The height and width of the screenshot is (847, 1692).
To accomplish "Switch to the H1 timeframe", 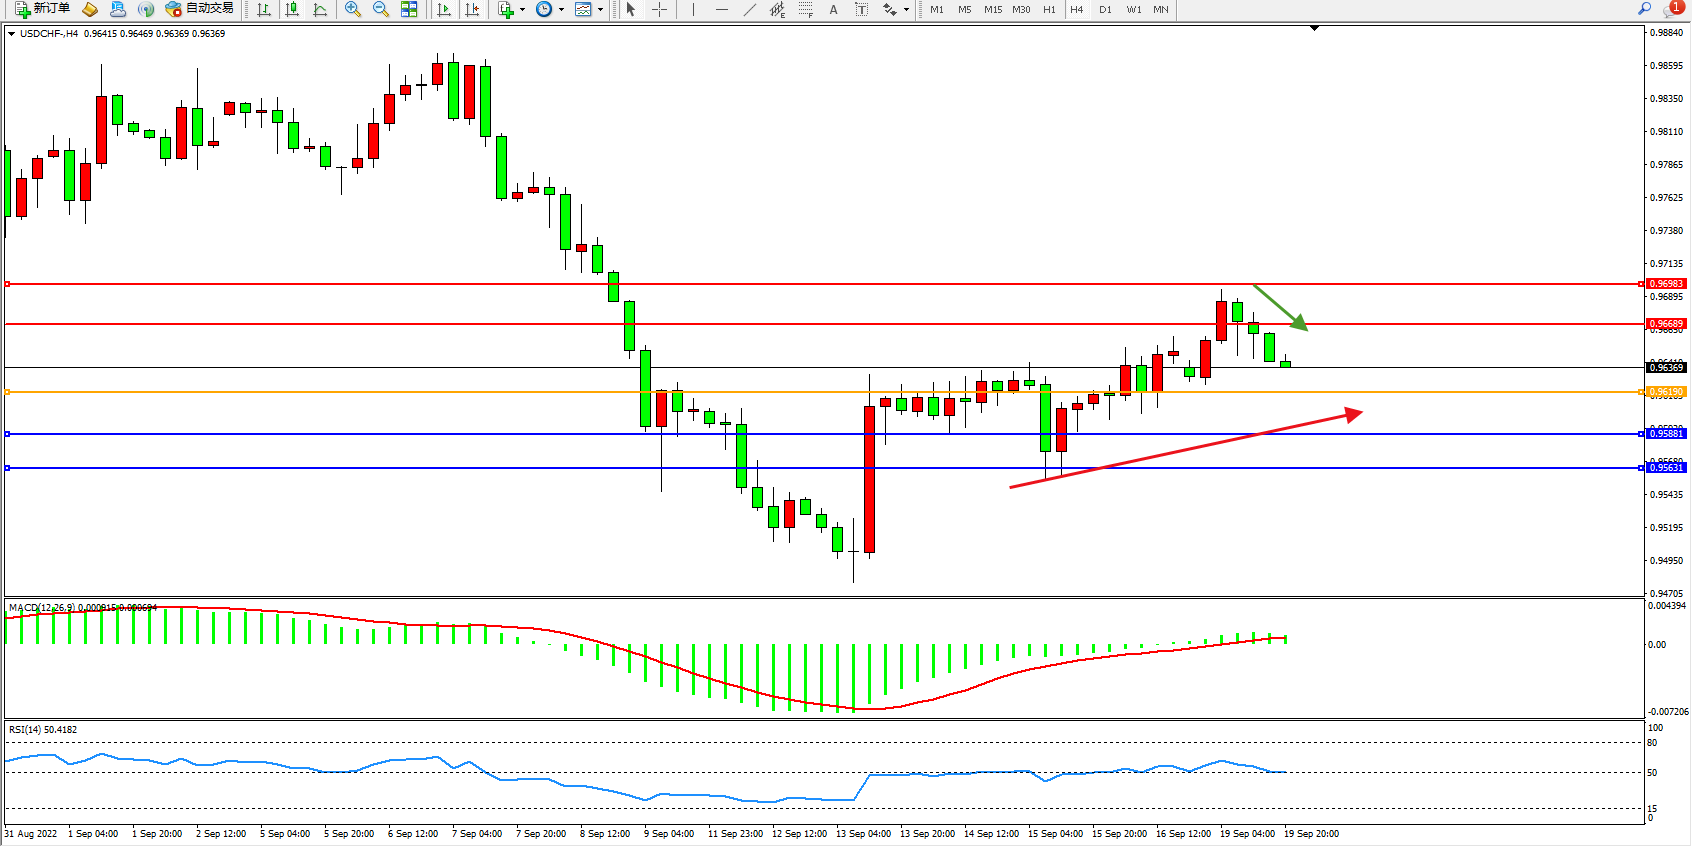I will (1049, 9).
